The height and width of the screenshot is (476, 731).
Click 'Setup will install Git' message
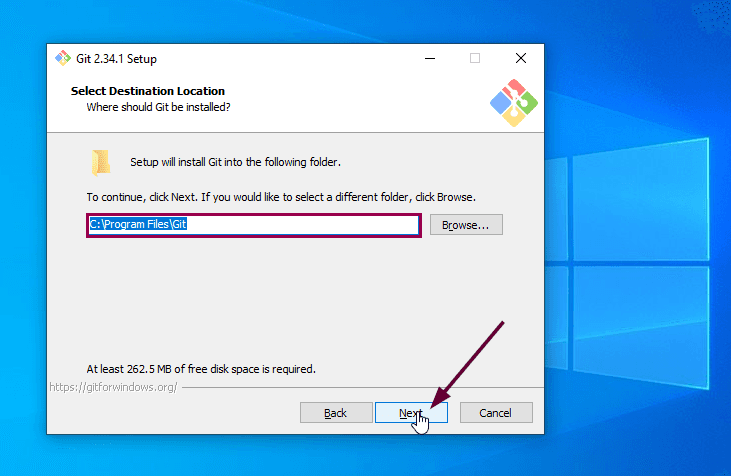[235, 162]
